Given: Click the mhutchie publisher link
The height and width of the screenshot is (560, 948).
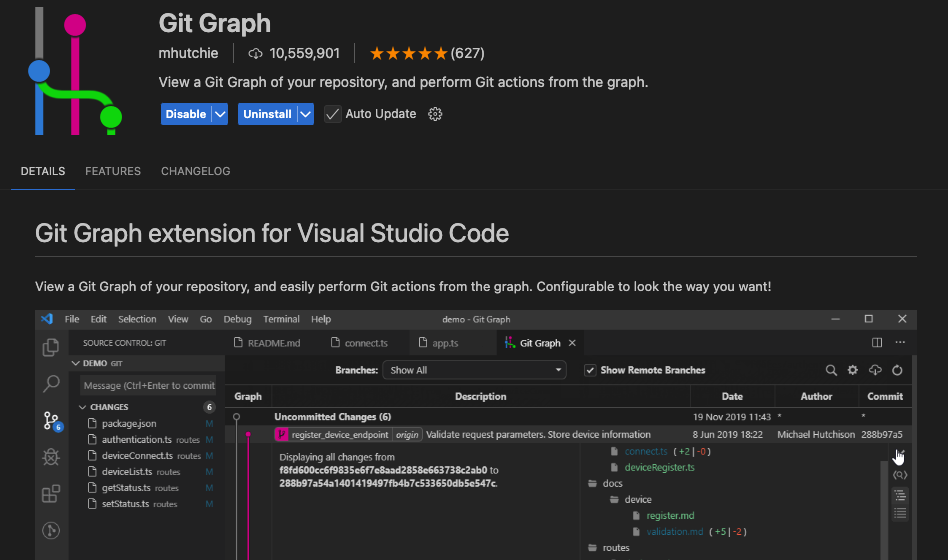Looking at the screenshot, I should [x=188, y=53].
